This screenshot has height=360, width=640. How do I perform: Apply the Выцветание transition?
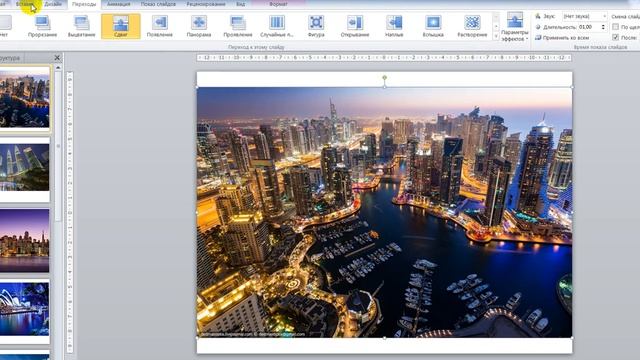(x=82, y=27)
